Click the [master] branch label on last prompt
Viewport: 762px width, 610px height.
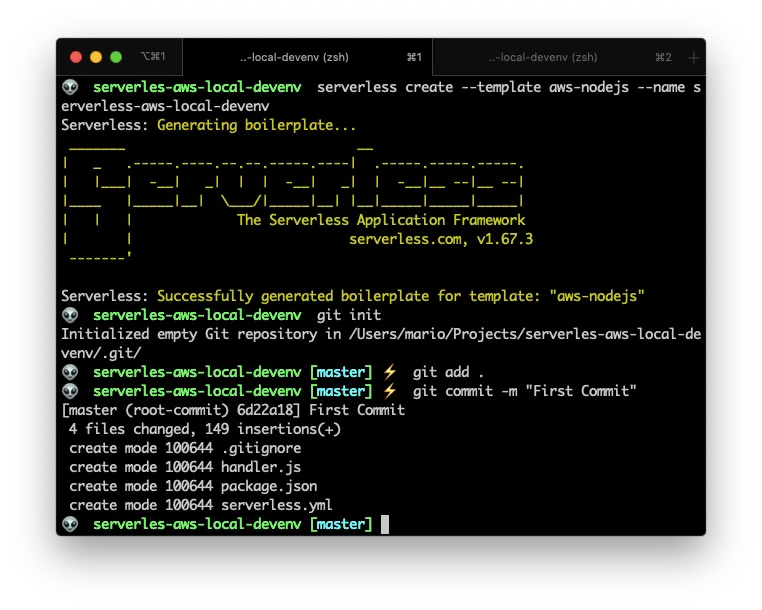pyautogui.click(x=341, y=524)
